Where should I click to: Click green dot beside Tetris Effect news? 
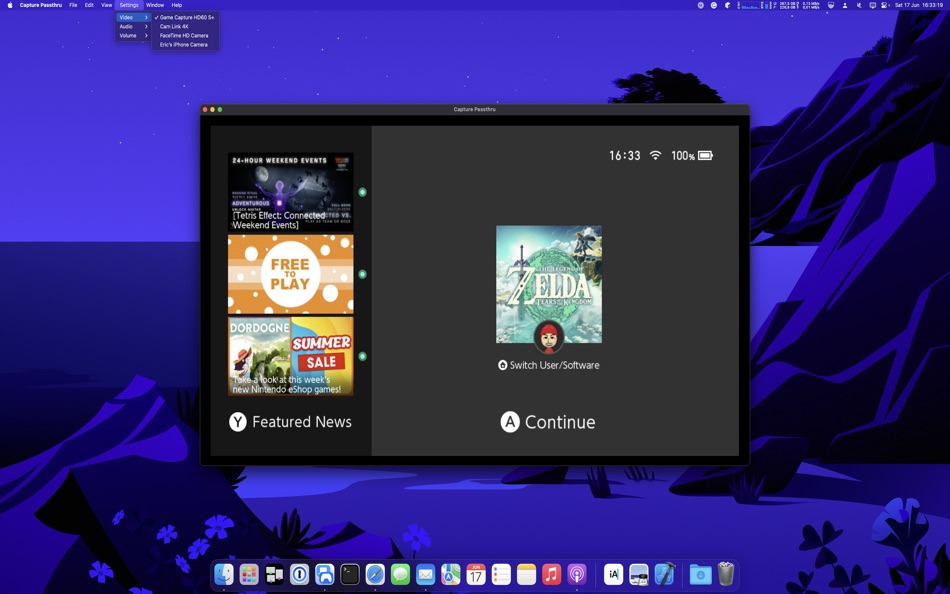click(362, 192)
